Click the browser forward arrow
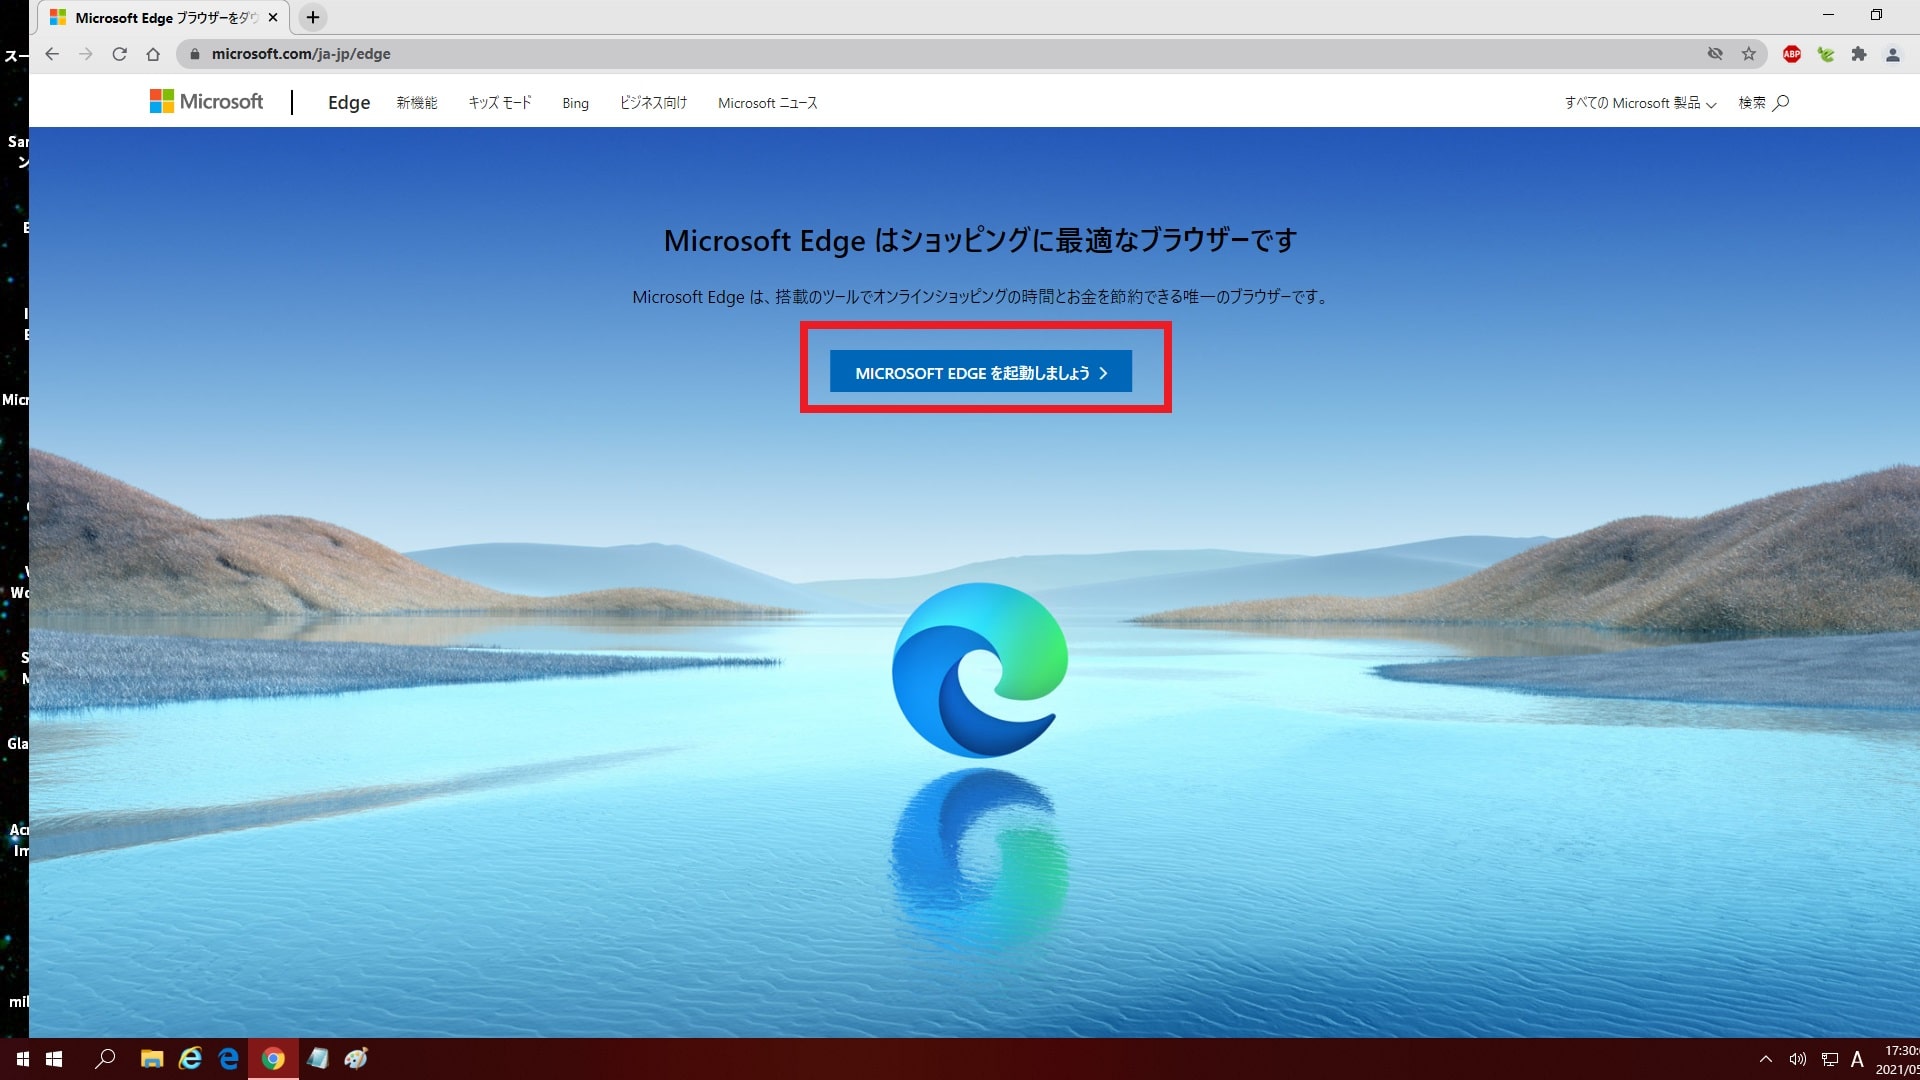This screenshot has height=1080, width=1920. [x=86, y=54]
